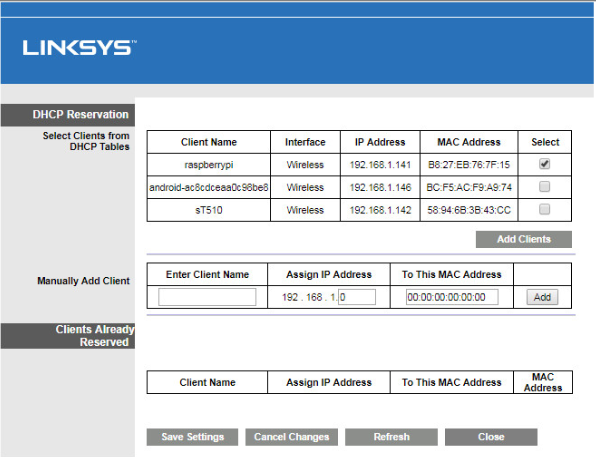Uncheck the raspberrypi select checkbox

coord(544,164)
